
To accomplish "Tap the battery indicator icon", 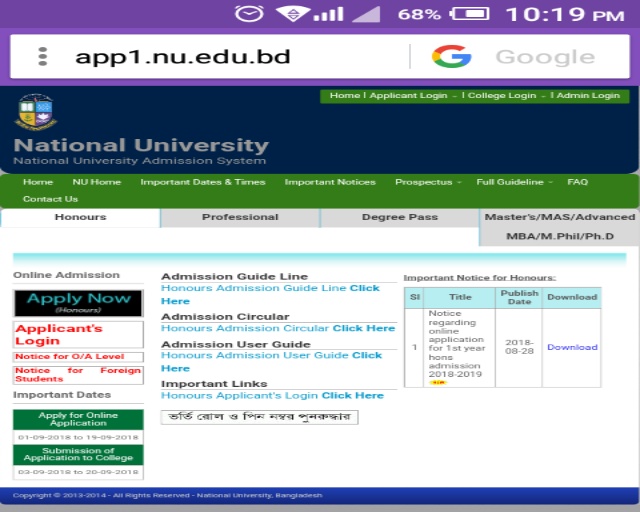I will (x=469, y=14).
